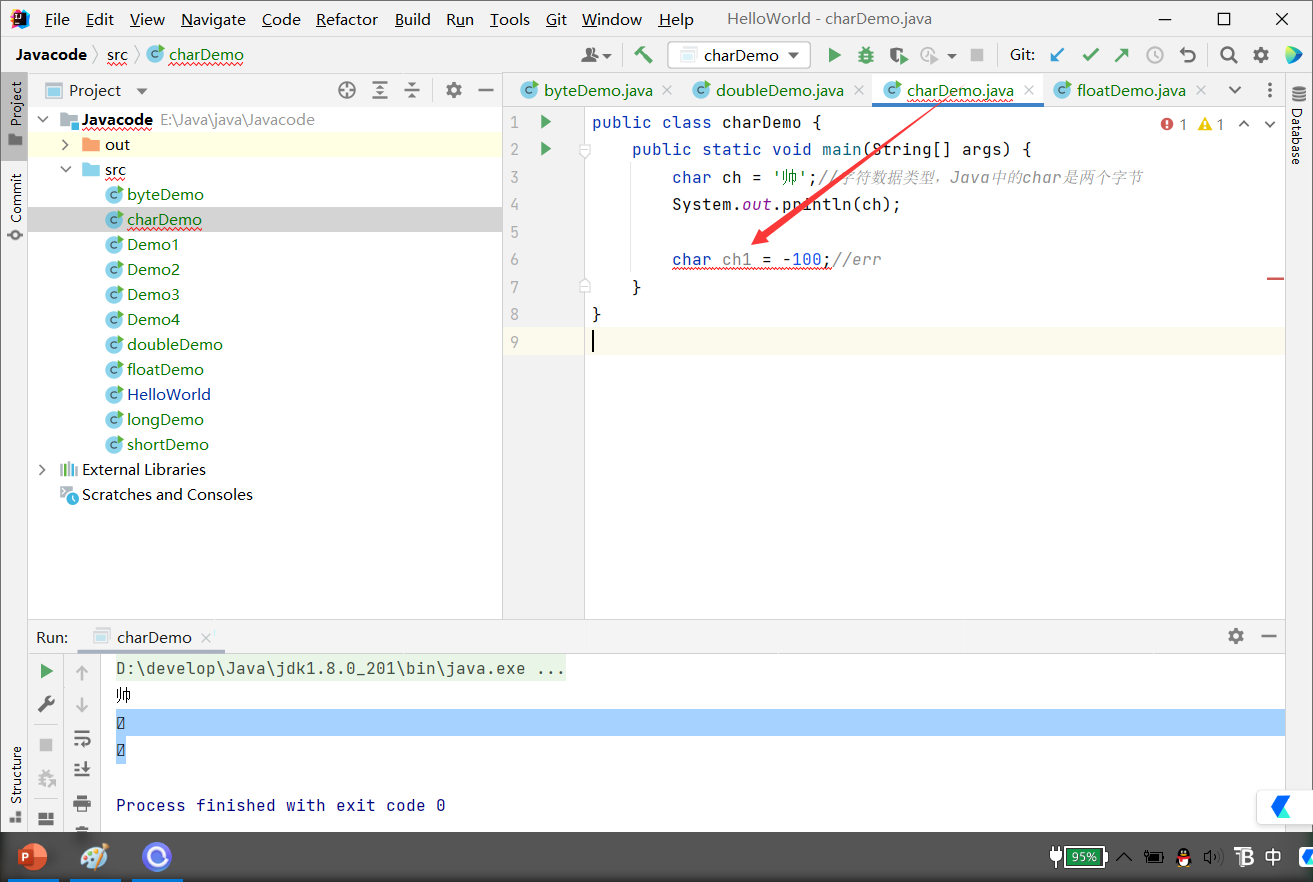This screenshot has height=882, width=1313.
Task: Go to next highlighted error arrow
Action: click(1270, 124)
